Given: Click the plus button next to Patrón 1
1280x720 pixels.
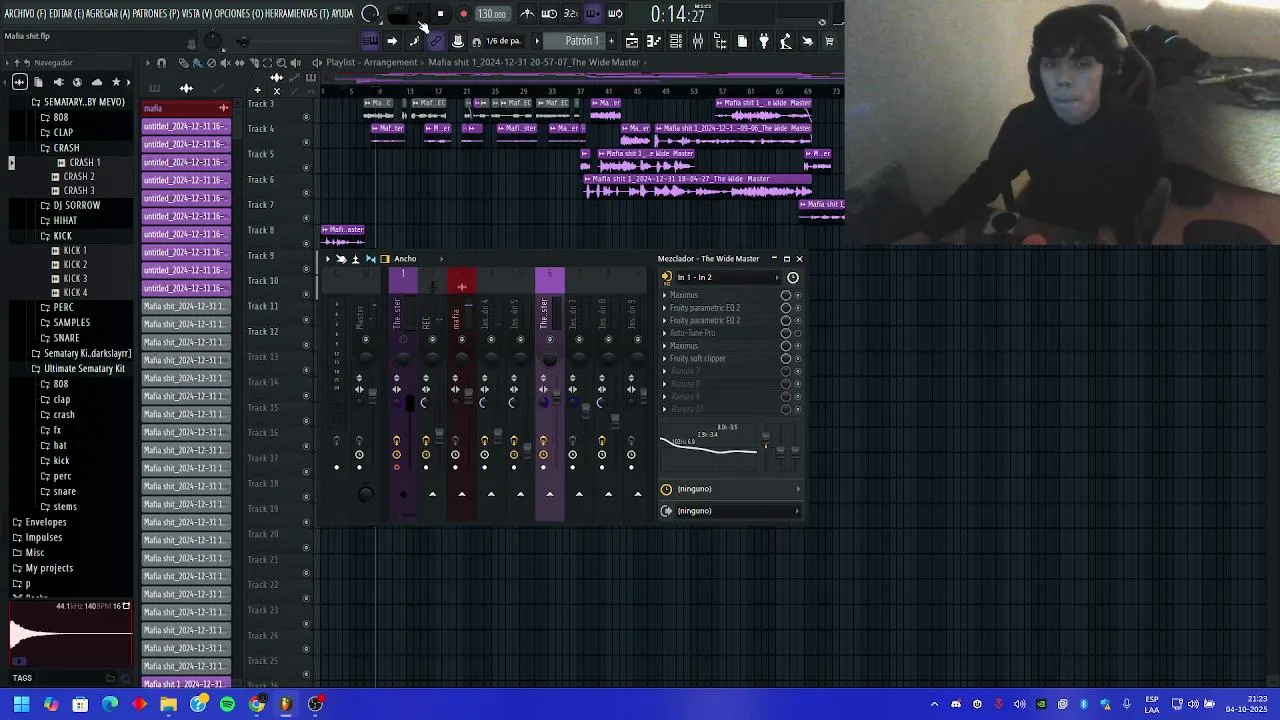Looking at the screenshot, I should click(611, 41).
